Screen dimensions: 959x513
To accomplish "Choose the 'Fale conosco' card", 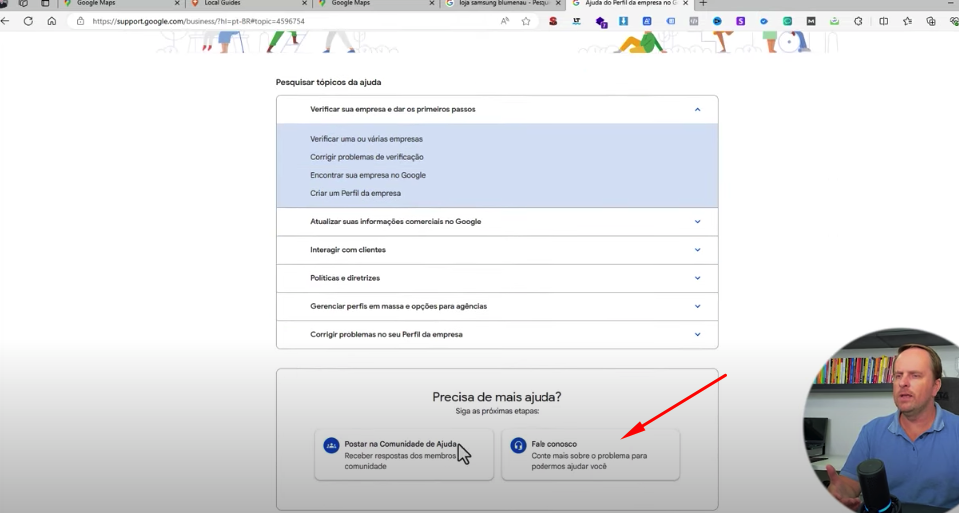I will (590, 454).
